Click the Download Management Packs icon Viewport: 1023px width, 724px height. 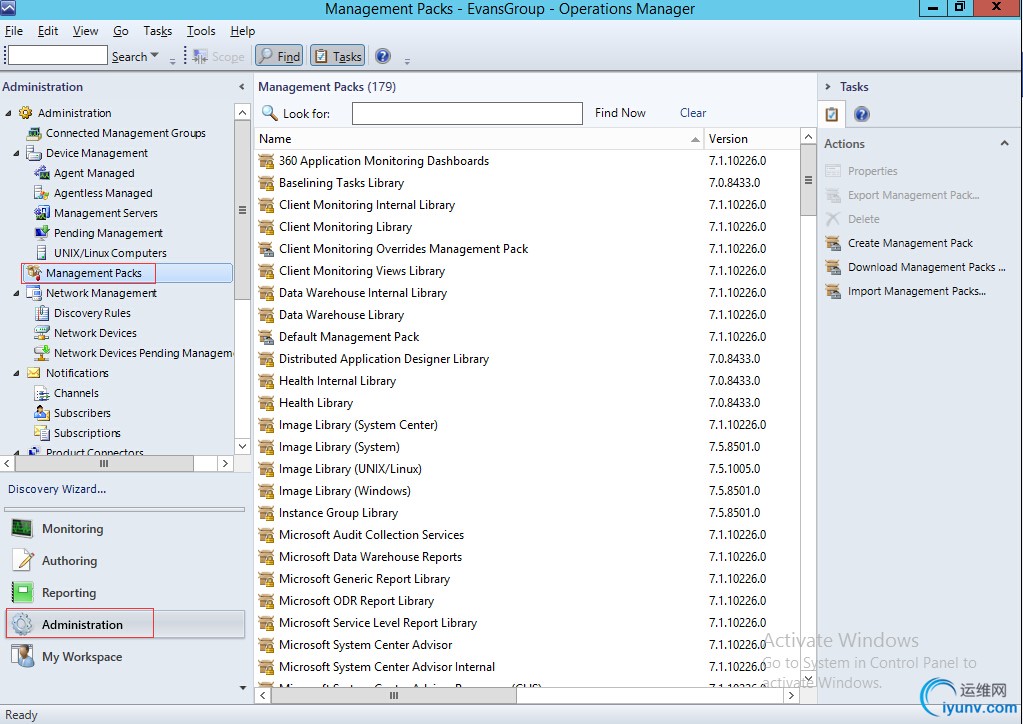tap(833, 267)
